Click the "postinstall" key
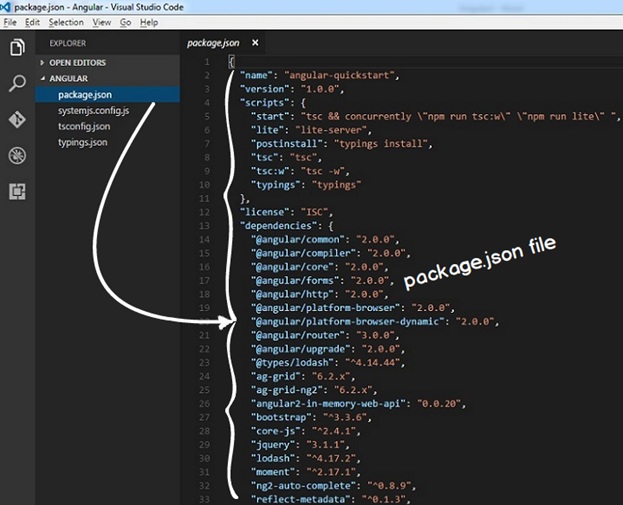This screenshot has width=623, height=505. point(287,144)
